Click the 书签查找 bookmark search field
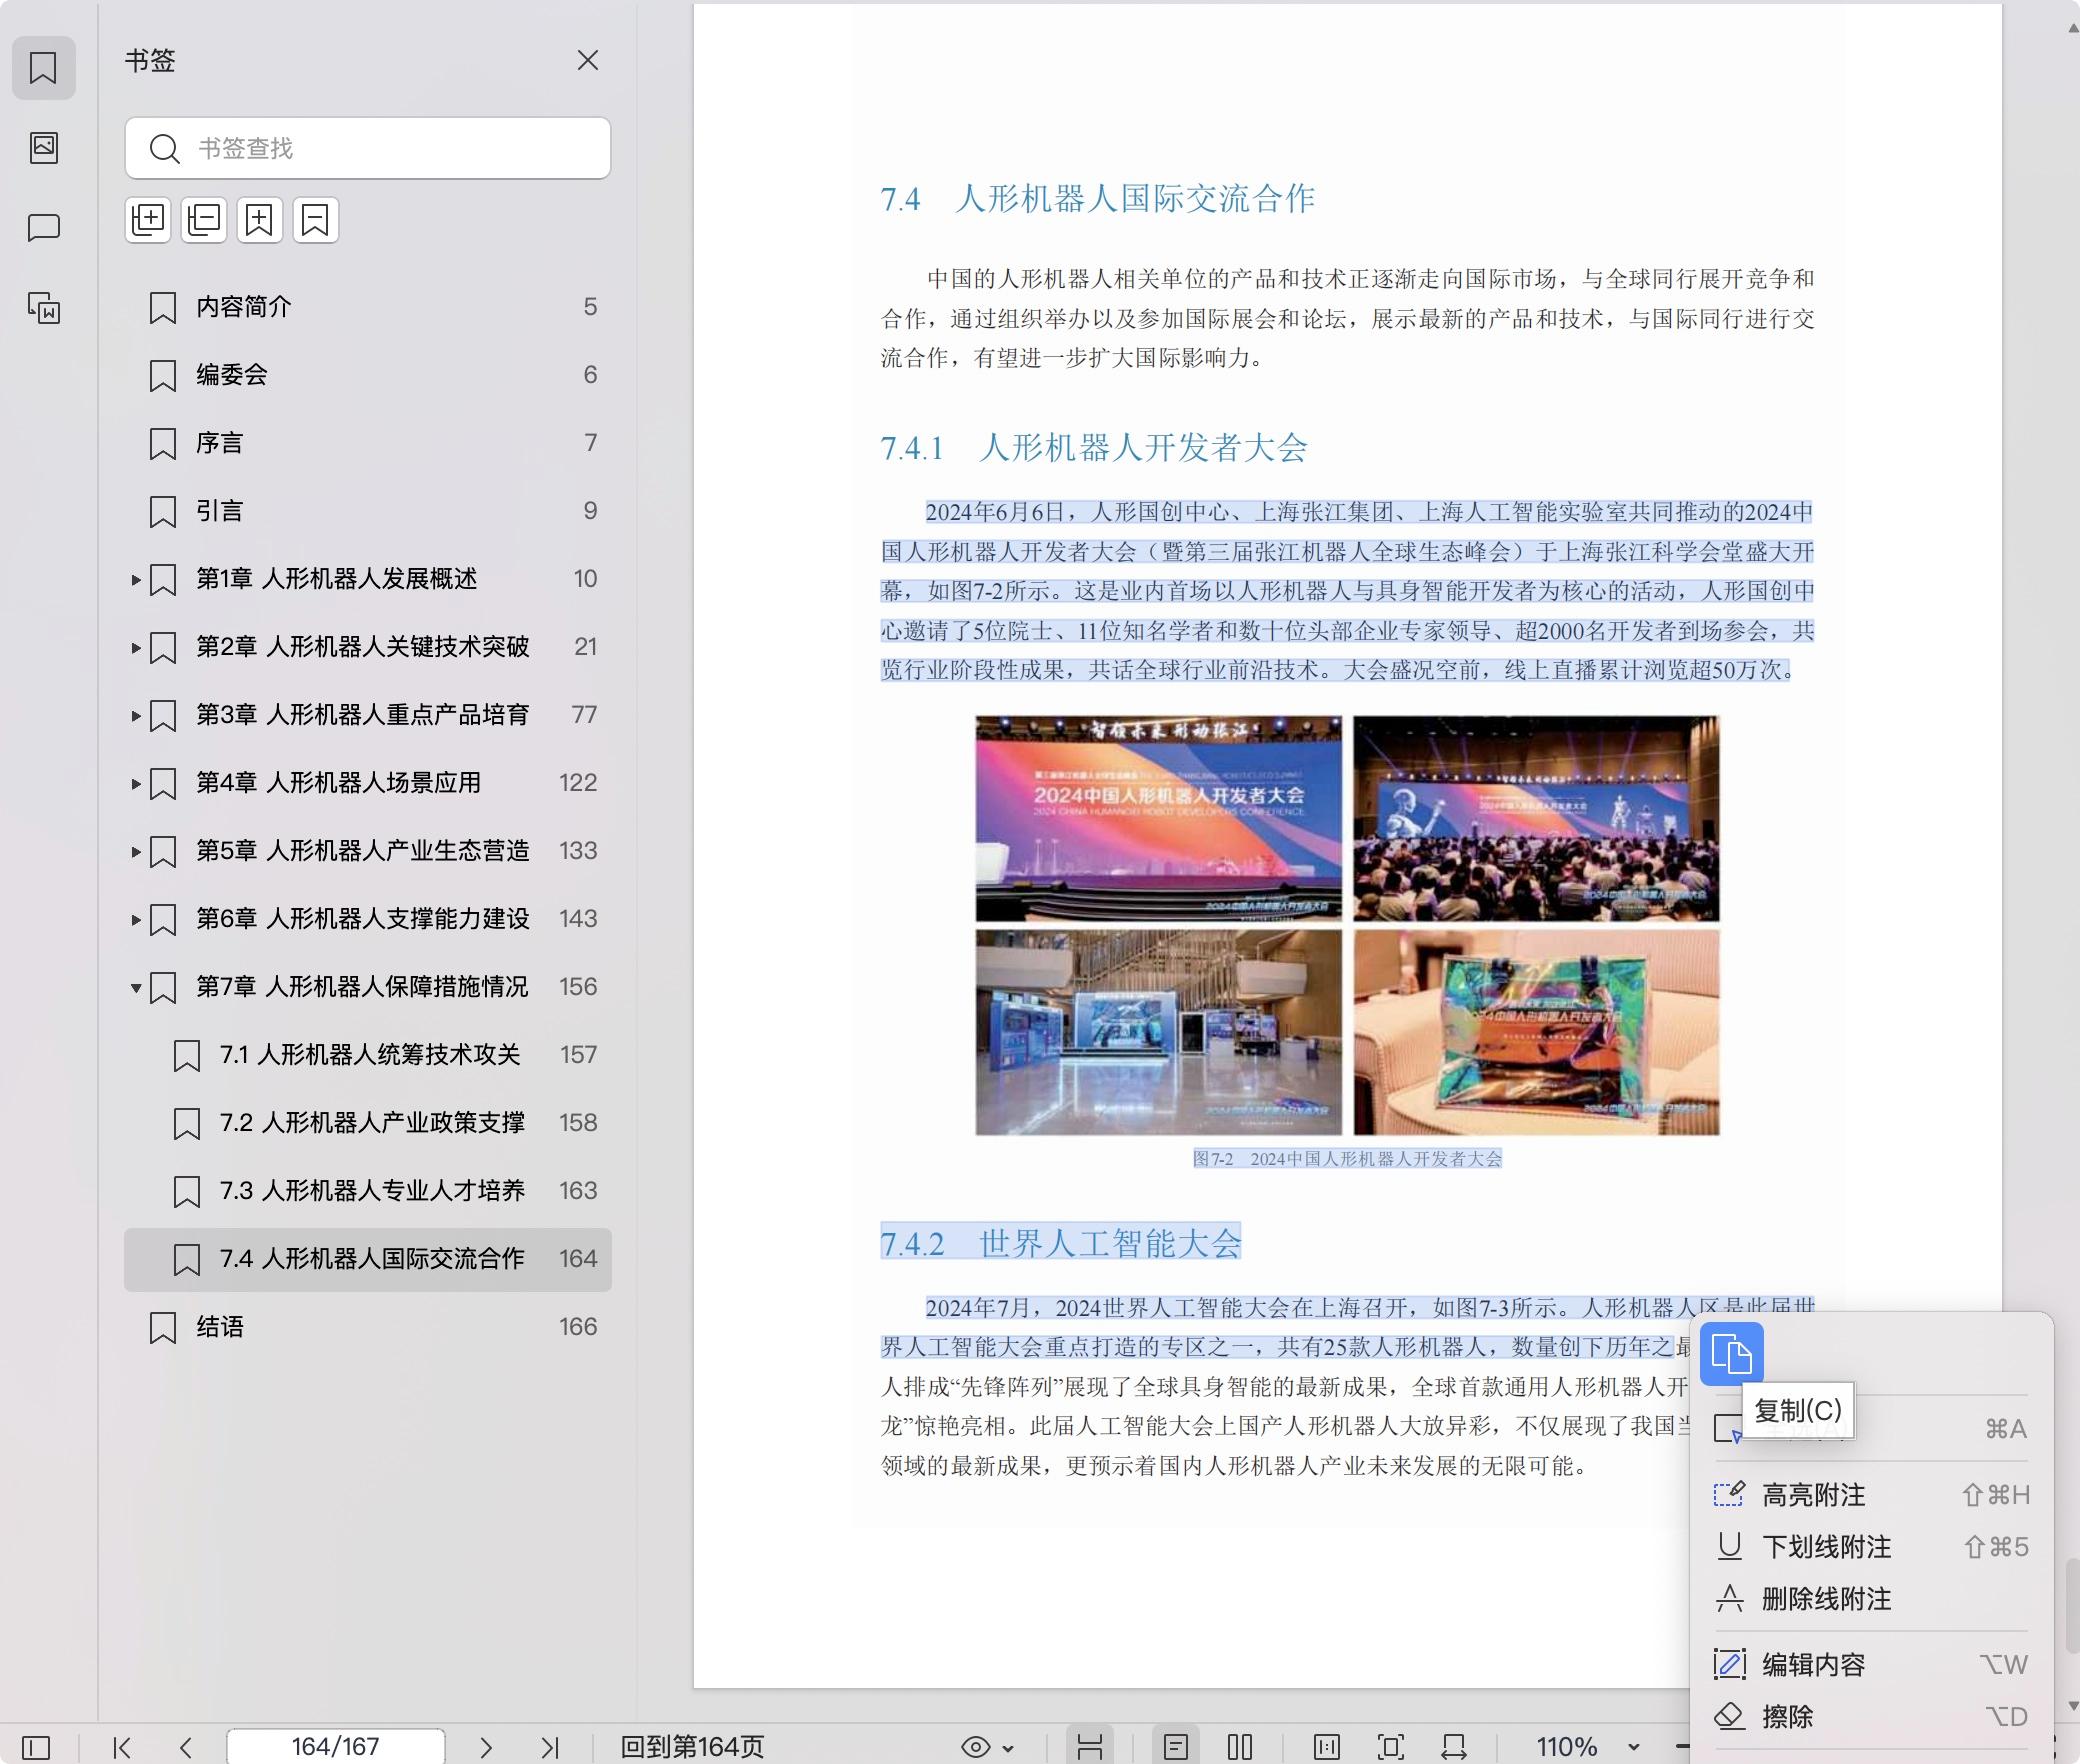 [x=368, y=148]
